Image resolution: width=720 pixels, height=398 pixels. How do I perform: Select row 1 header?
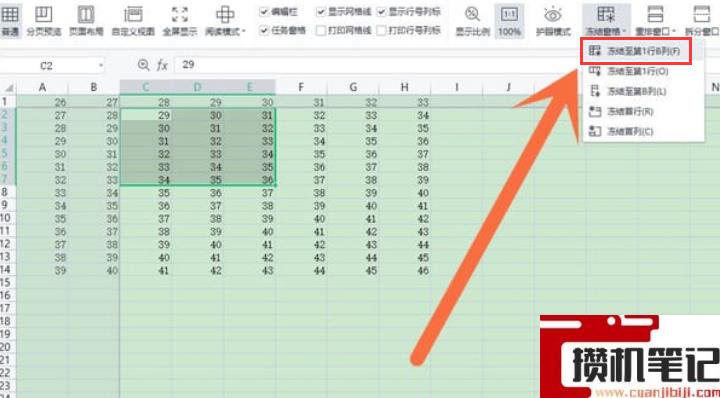[x=8, y=102]
